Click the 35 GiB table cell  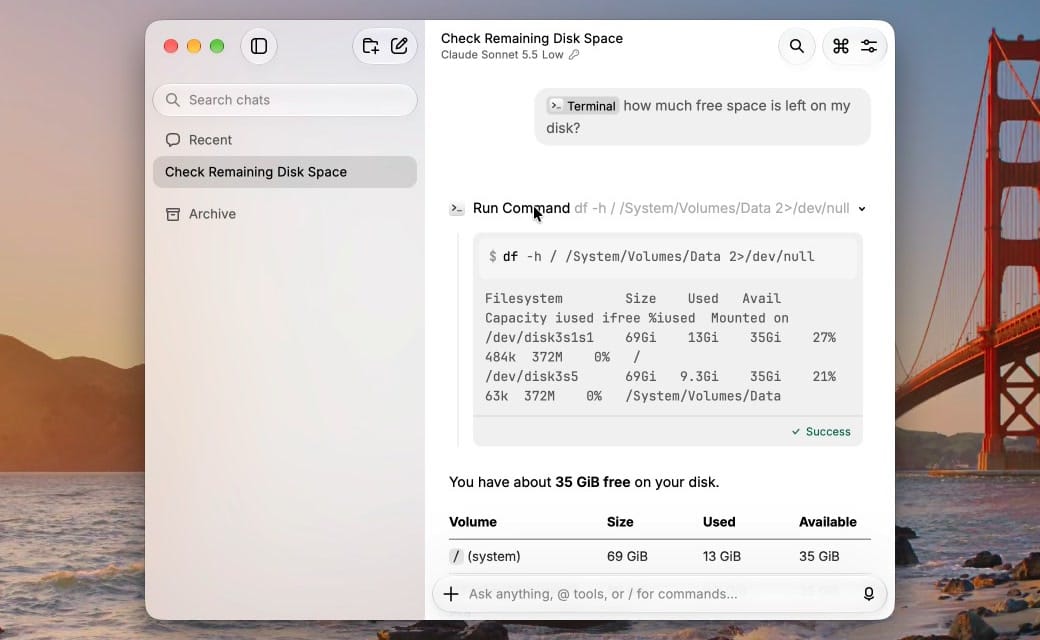click(819, 556)
